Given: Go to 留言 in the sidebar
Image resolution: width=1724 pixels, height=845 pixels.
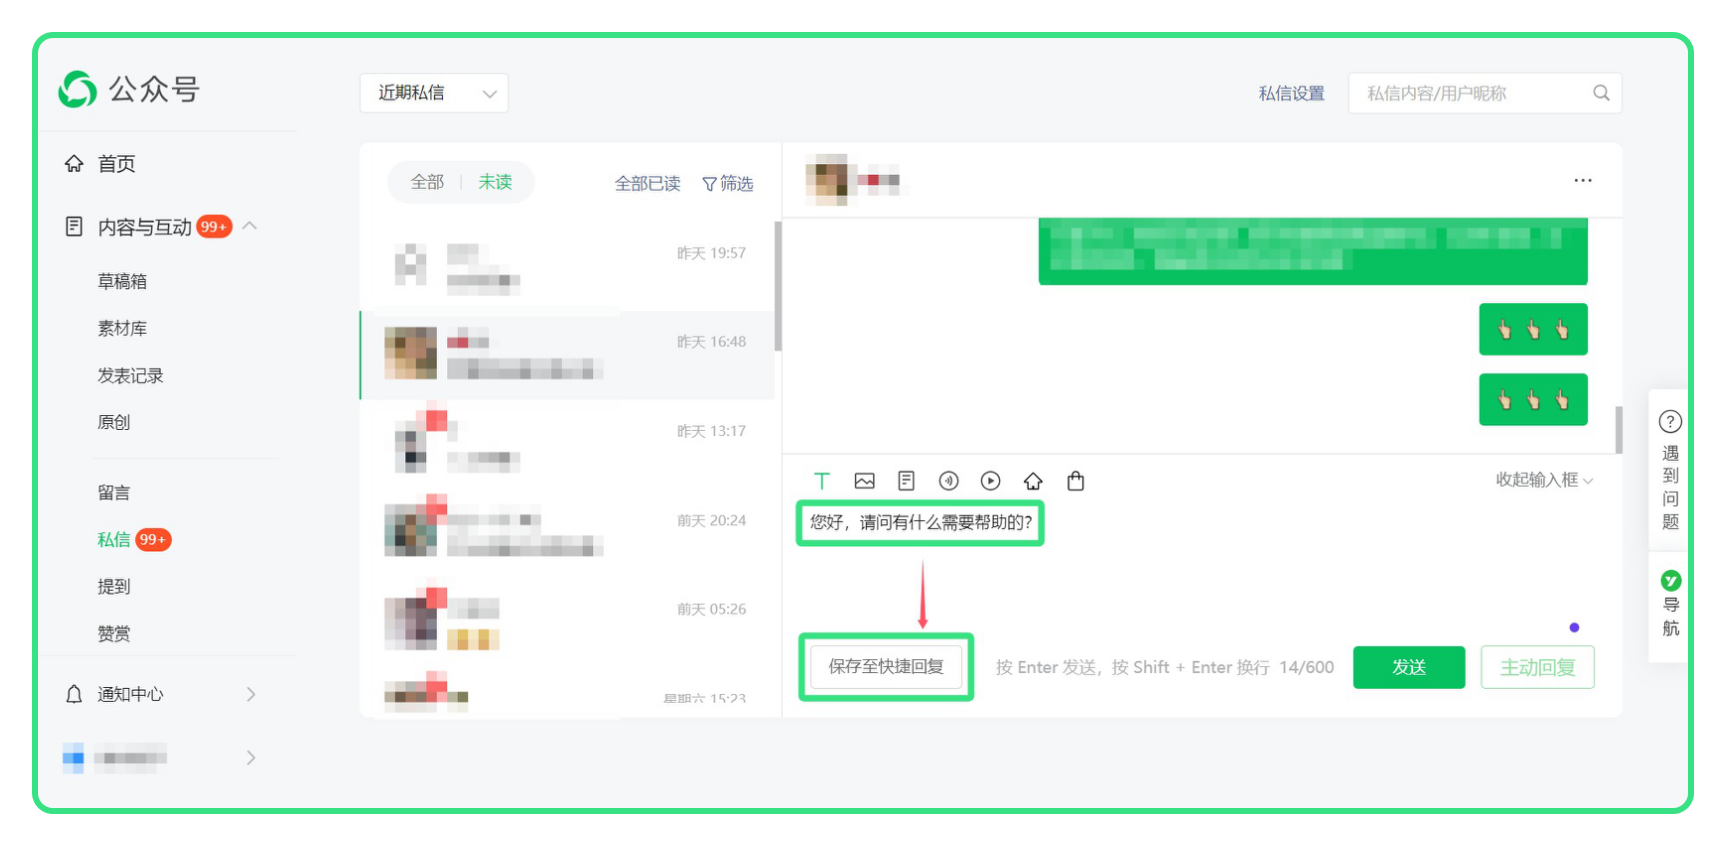Looking at the screenshot, I should point(114,492).
